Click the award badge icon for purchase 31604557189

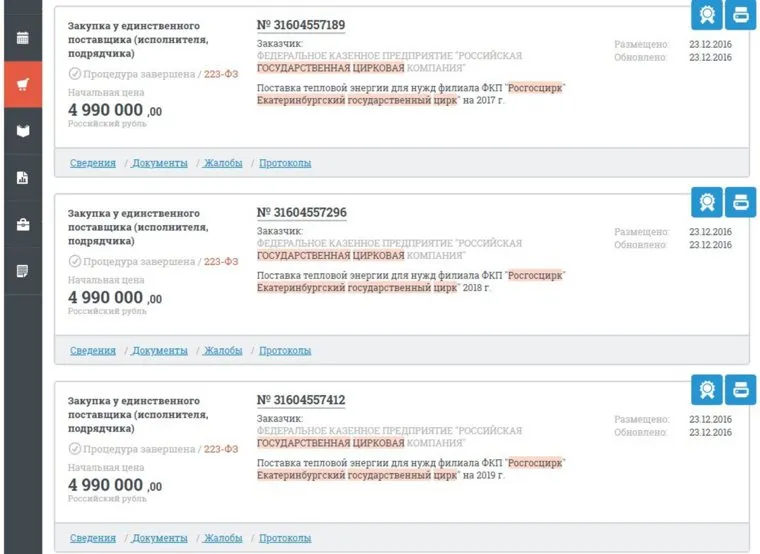click(706, 15)
